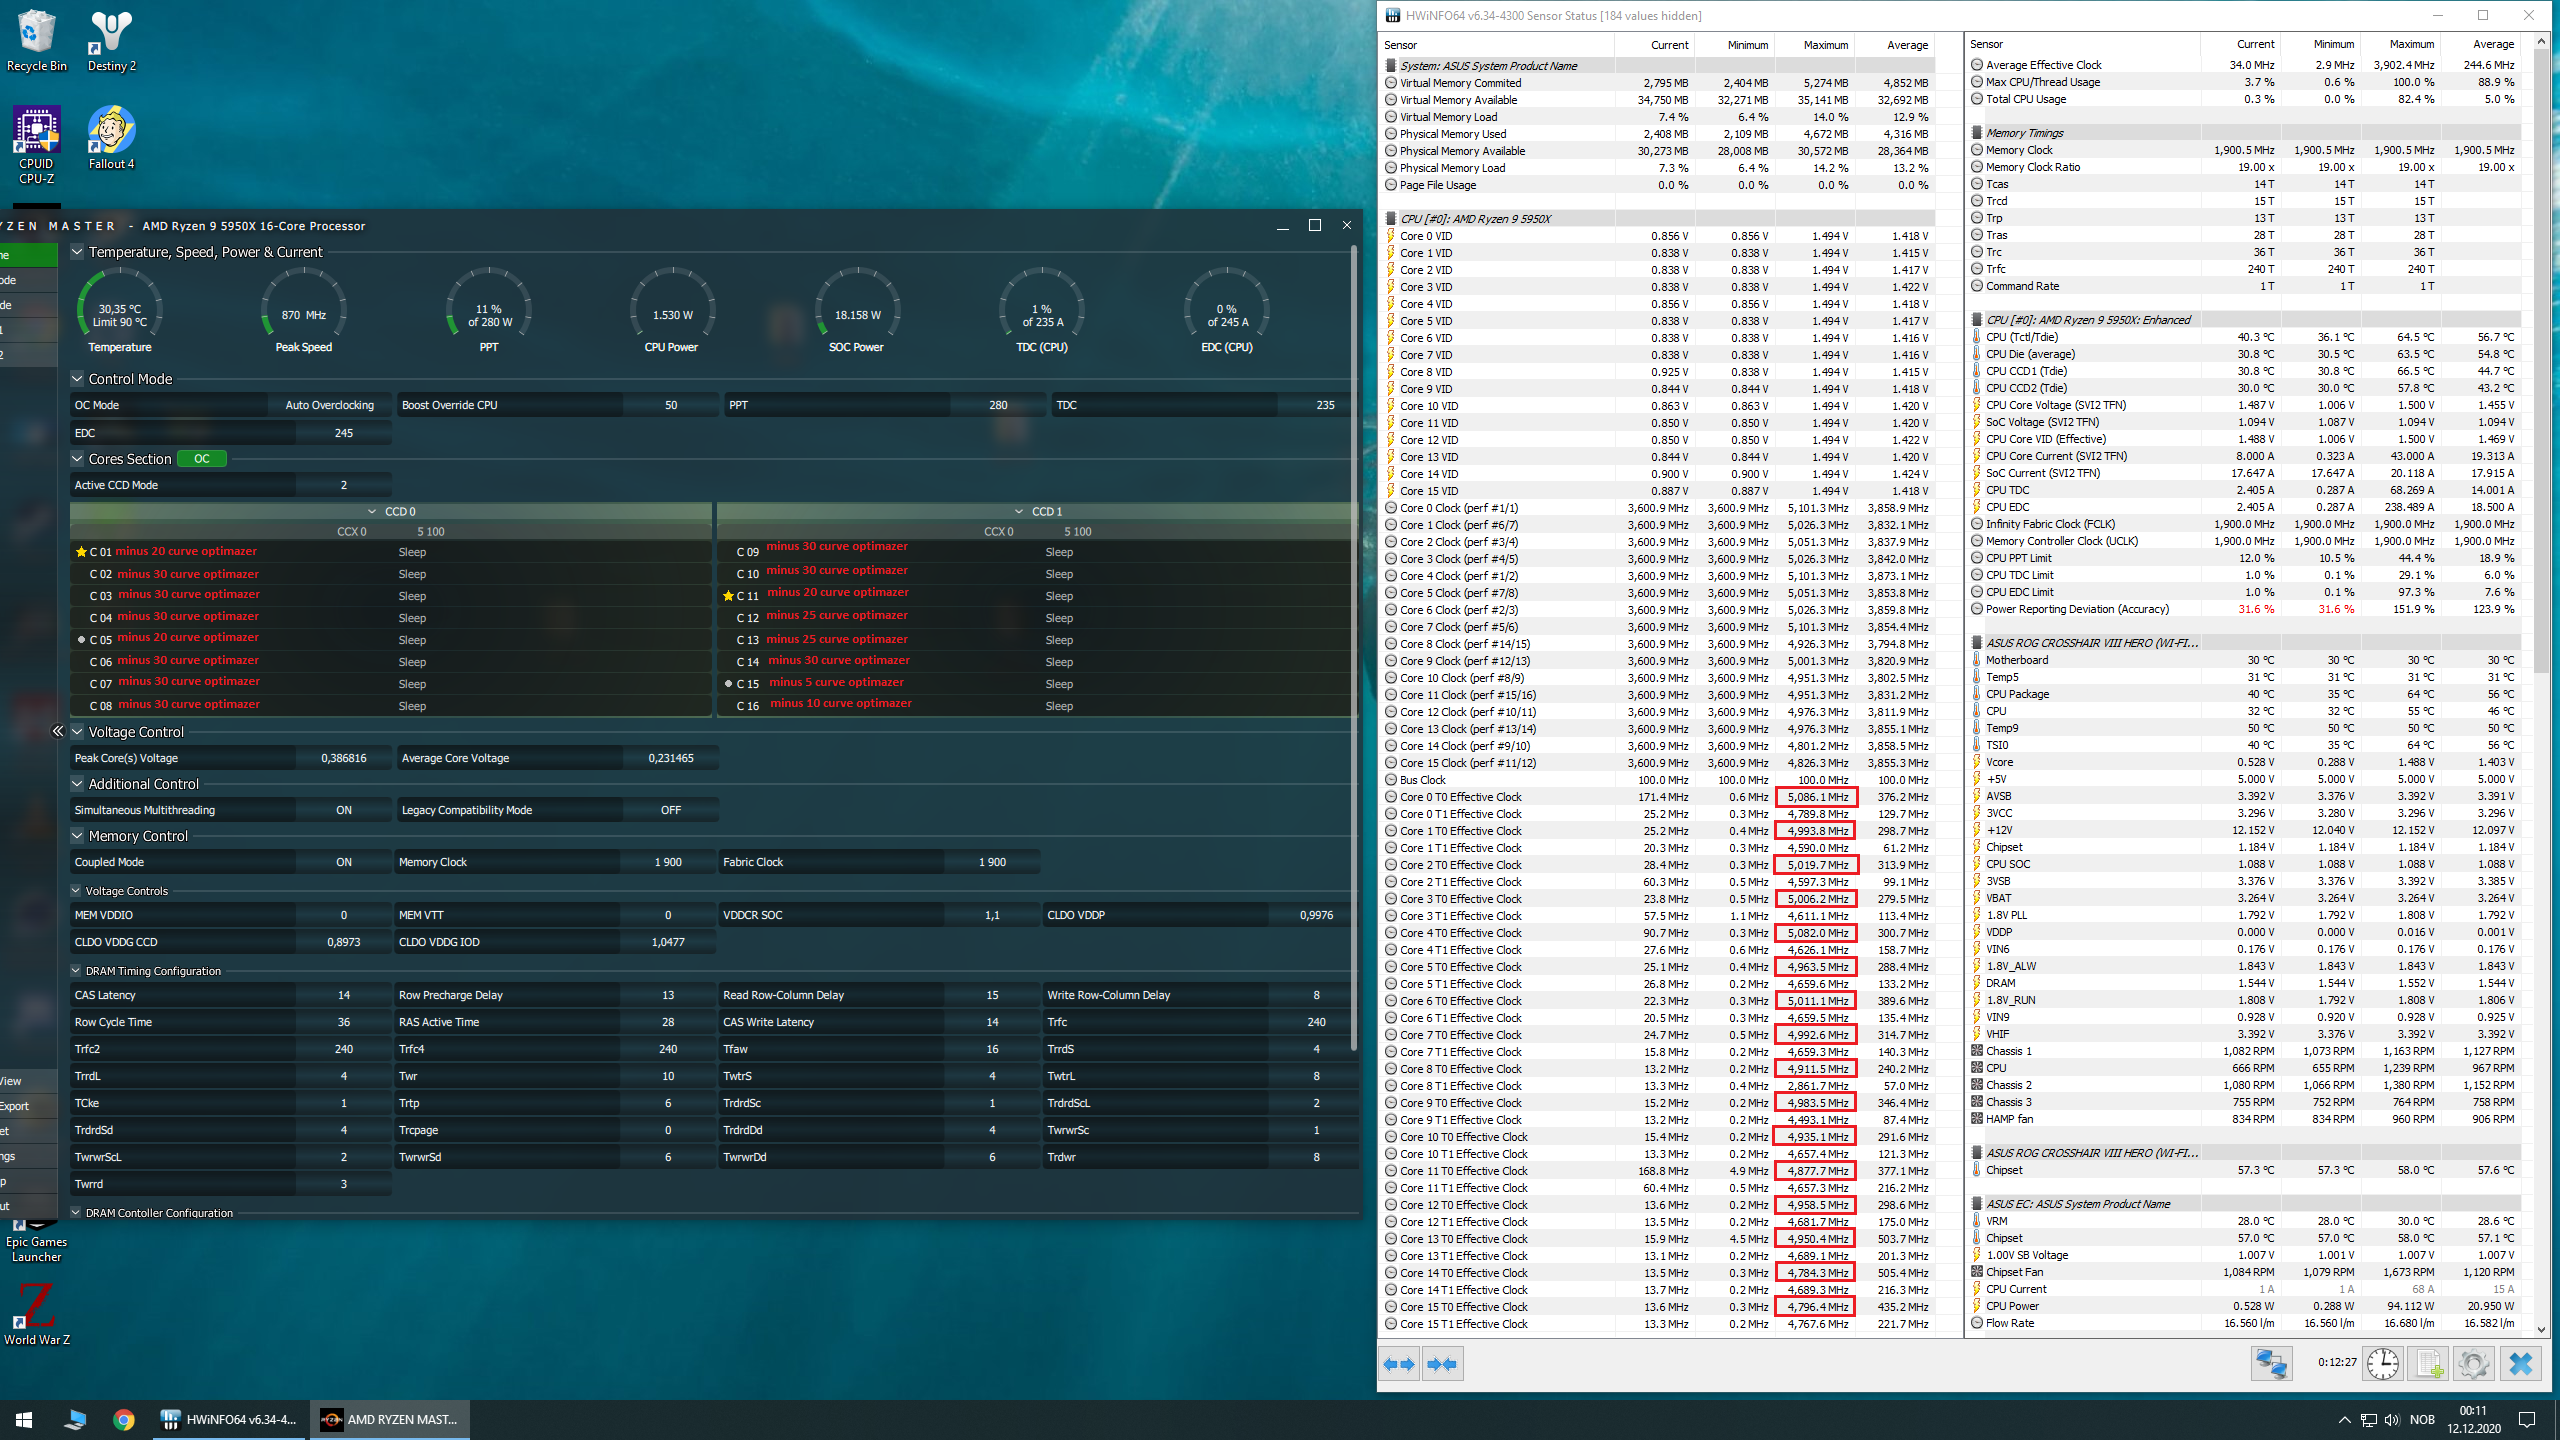This screenshot has width=2560, height=1440.
Task: Click the green OC badge in Cores Section
Action: [x=202, y=459]
